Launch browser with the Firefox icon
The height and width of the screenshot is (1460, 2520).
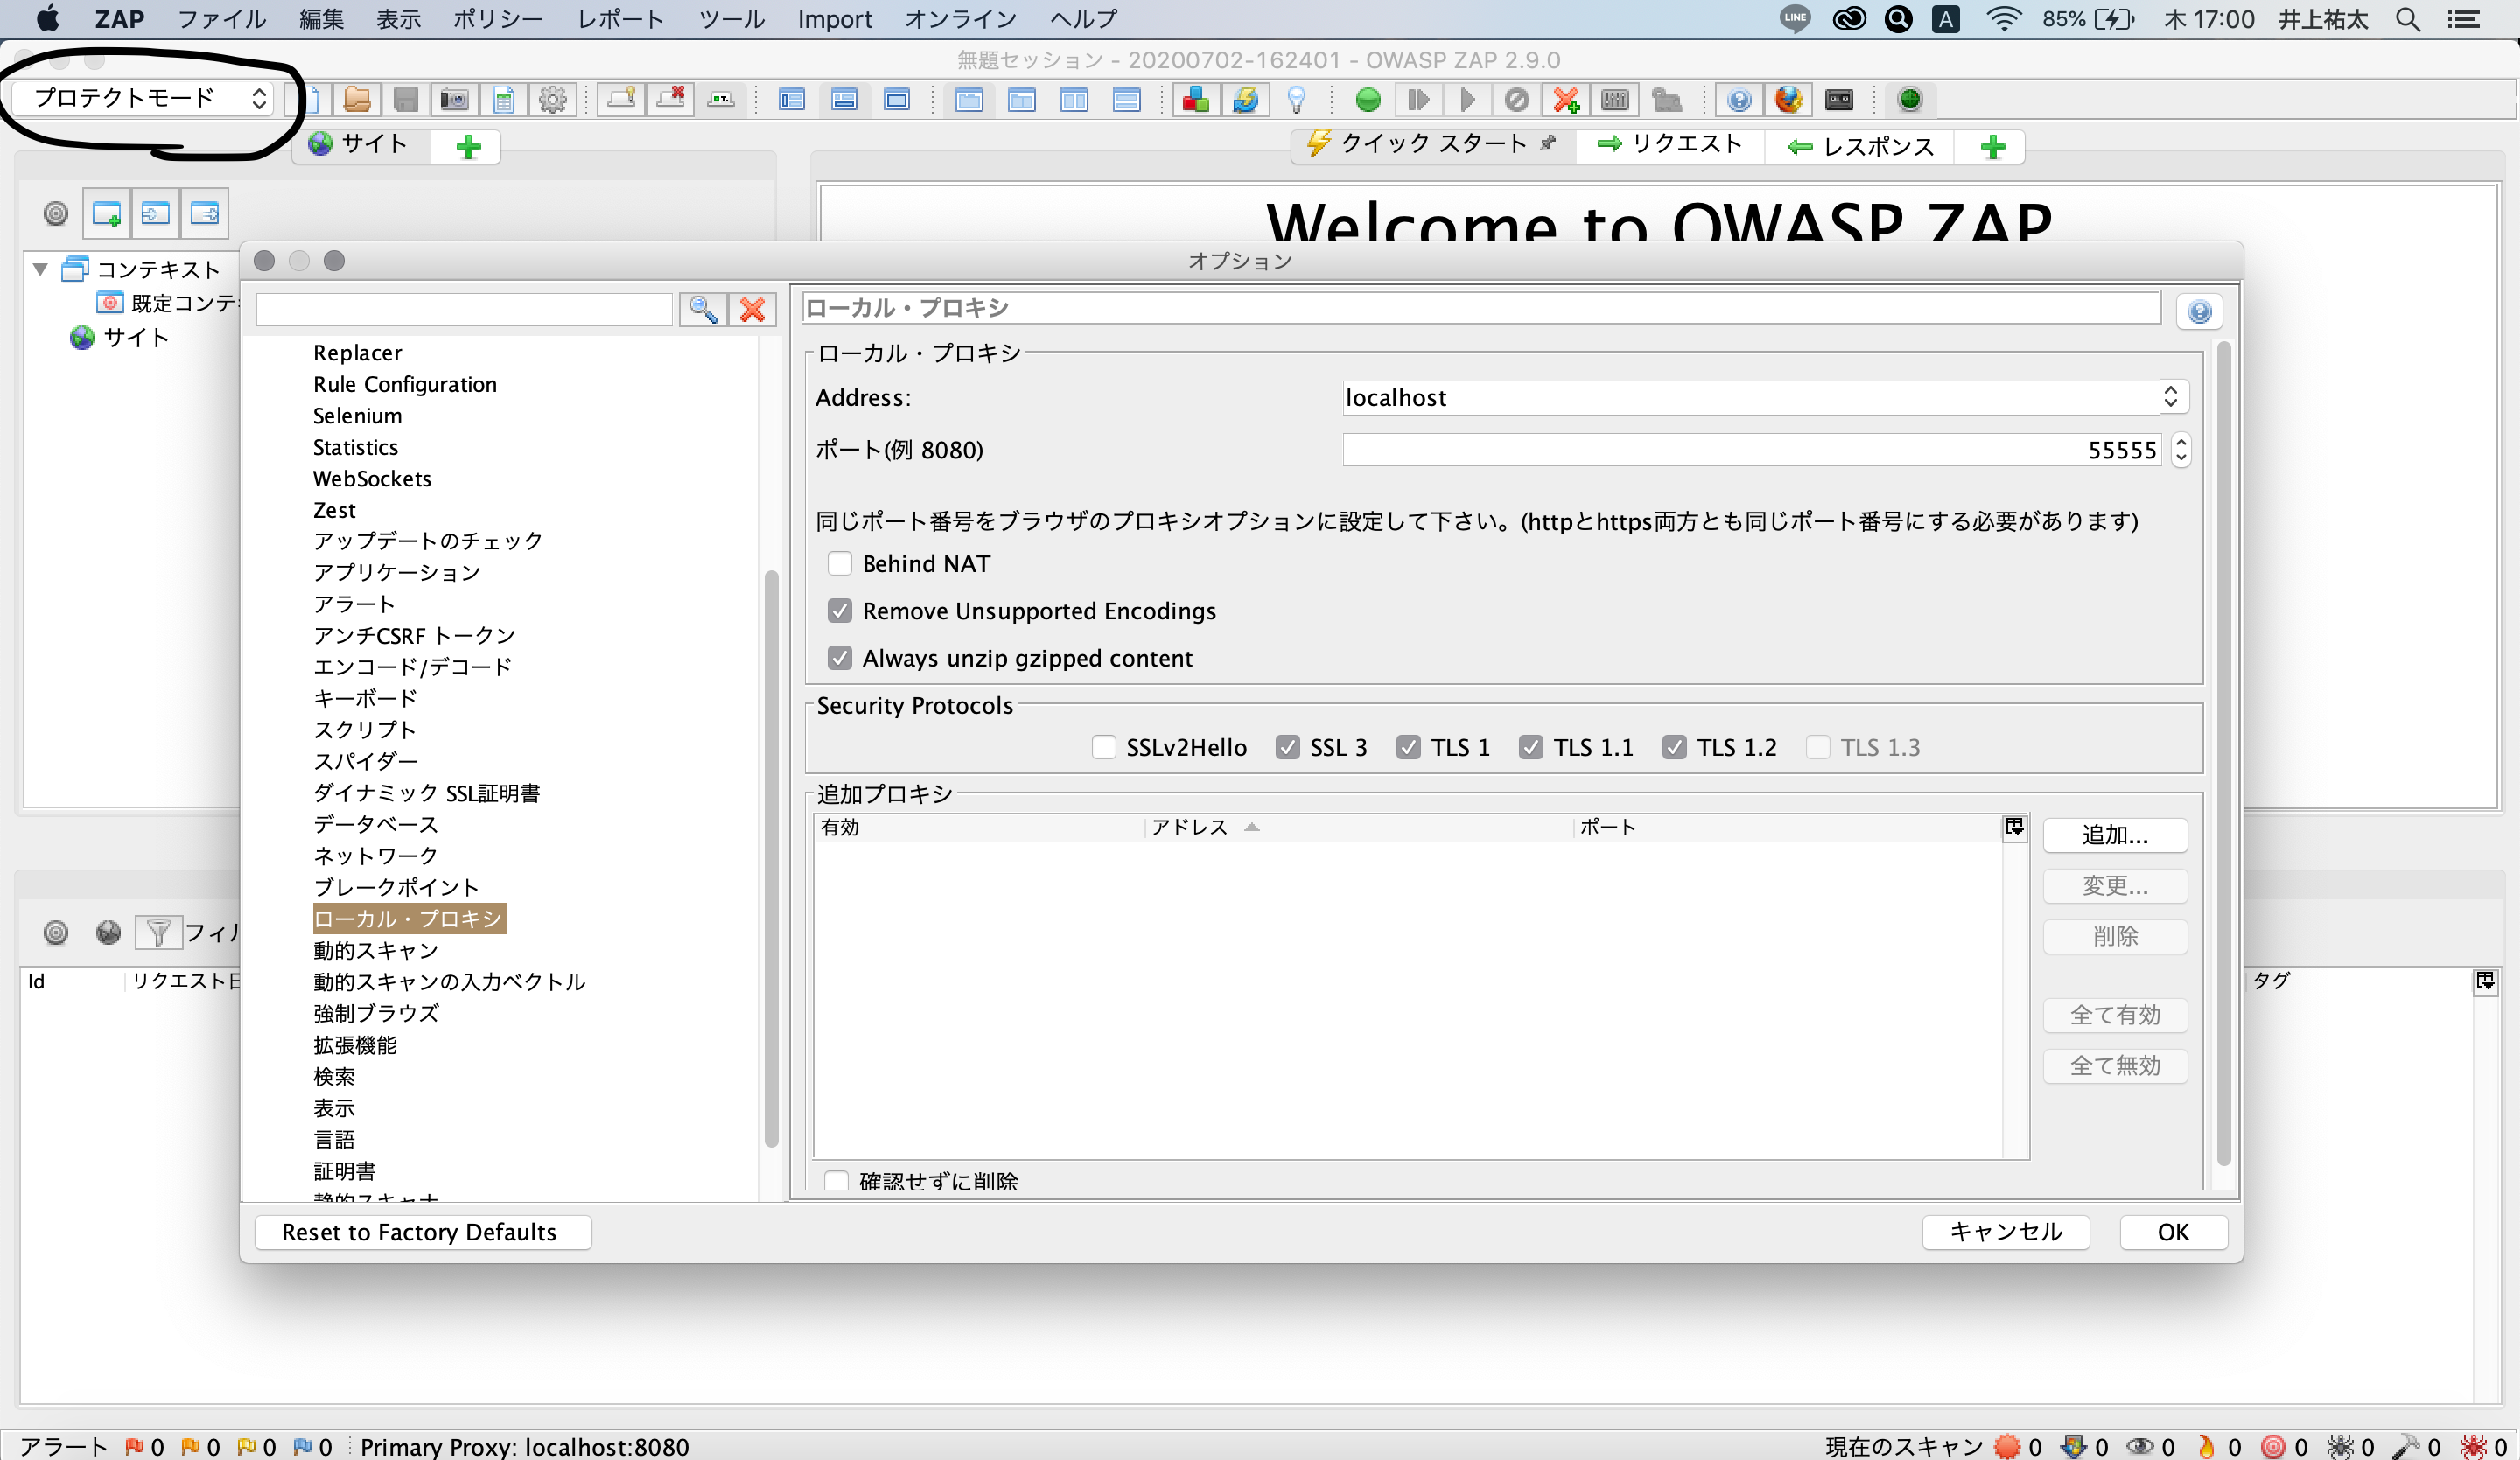[1789, 100]
